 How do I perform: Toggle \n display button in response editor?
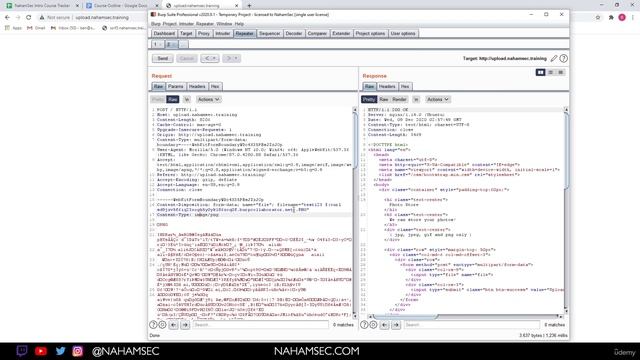coord(416,99)
